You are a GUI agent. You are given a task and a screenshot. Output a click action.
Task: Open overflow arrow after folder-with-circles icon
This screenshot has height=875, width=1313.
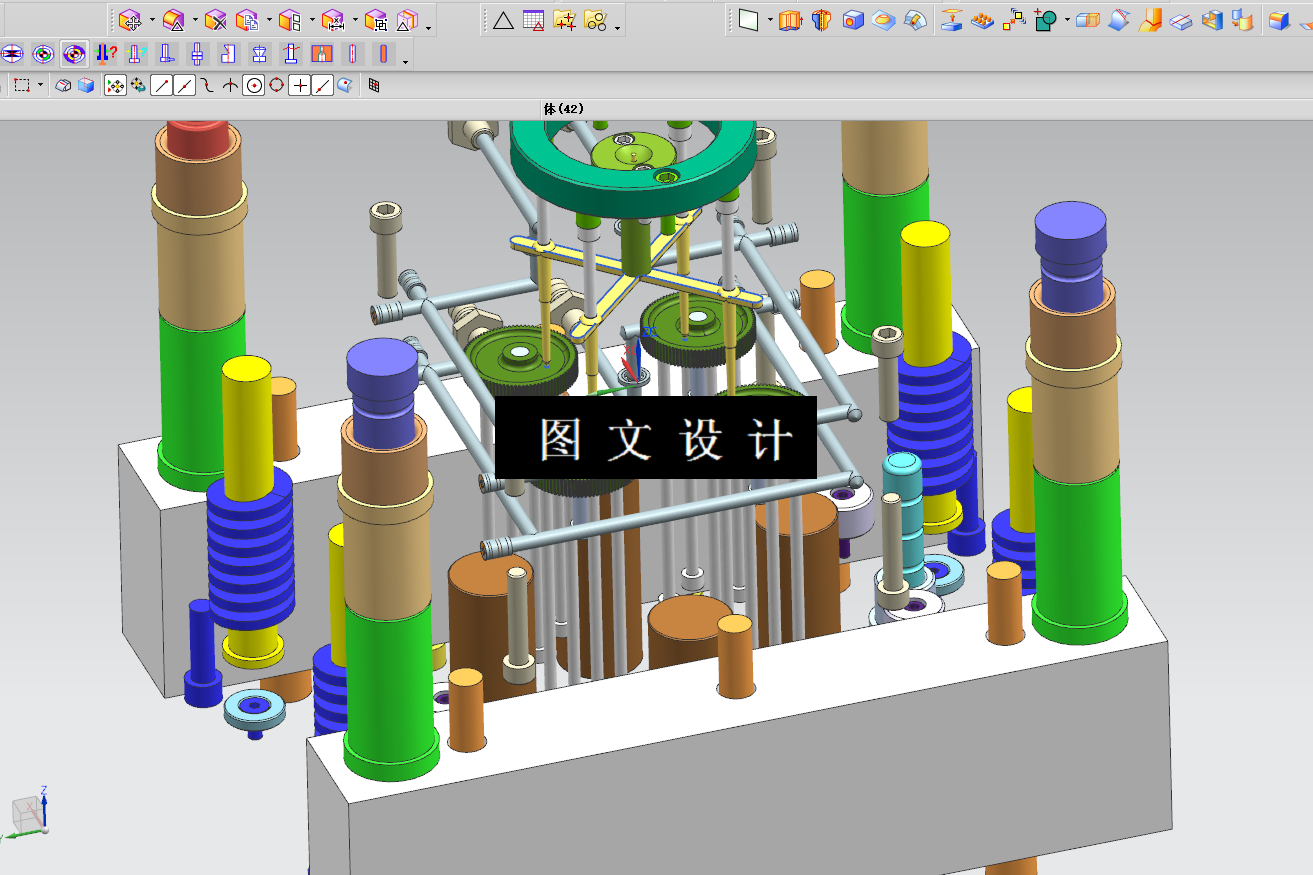[x=618, y=27]
